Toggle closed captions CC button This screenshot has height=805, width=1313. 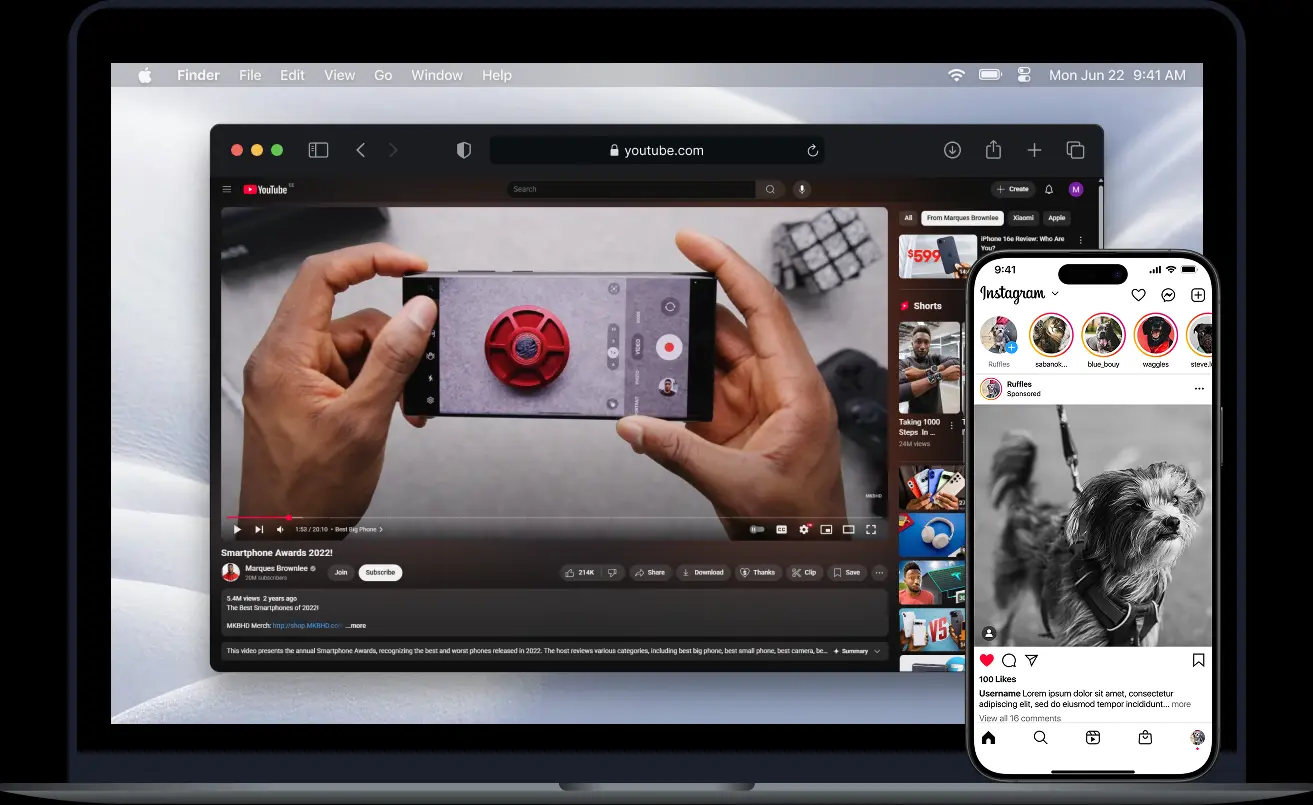tap(782, 529)
